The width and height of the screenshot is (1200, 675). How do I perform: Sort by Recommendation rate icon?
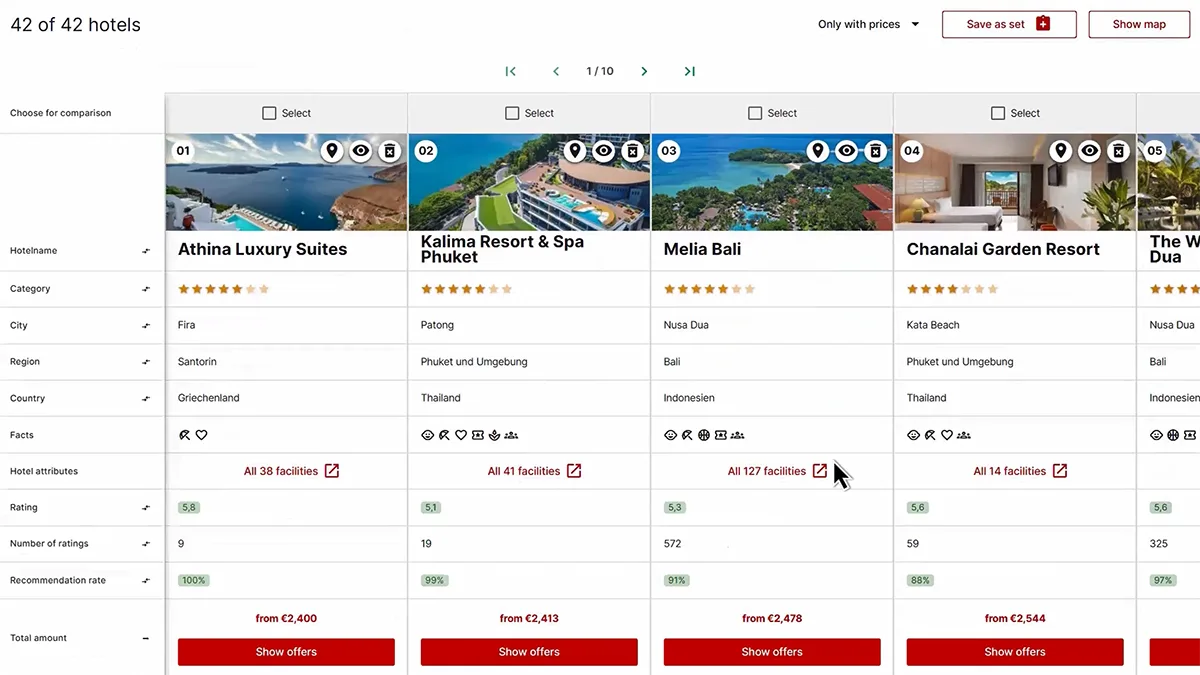146,581
